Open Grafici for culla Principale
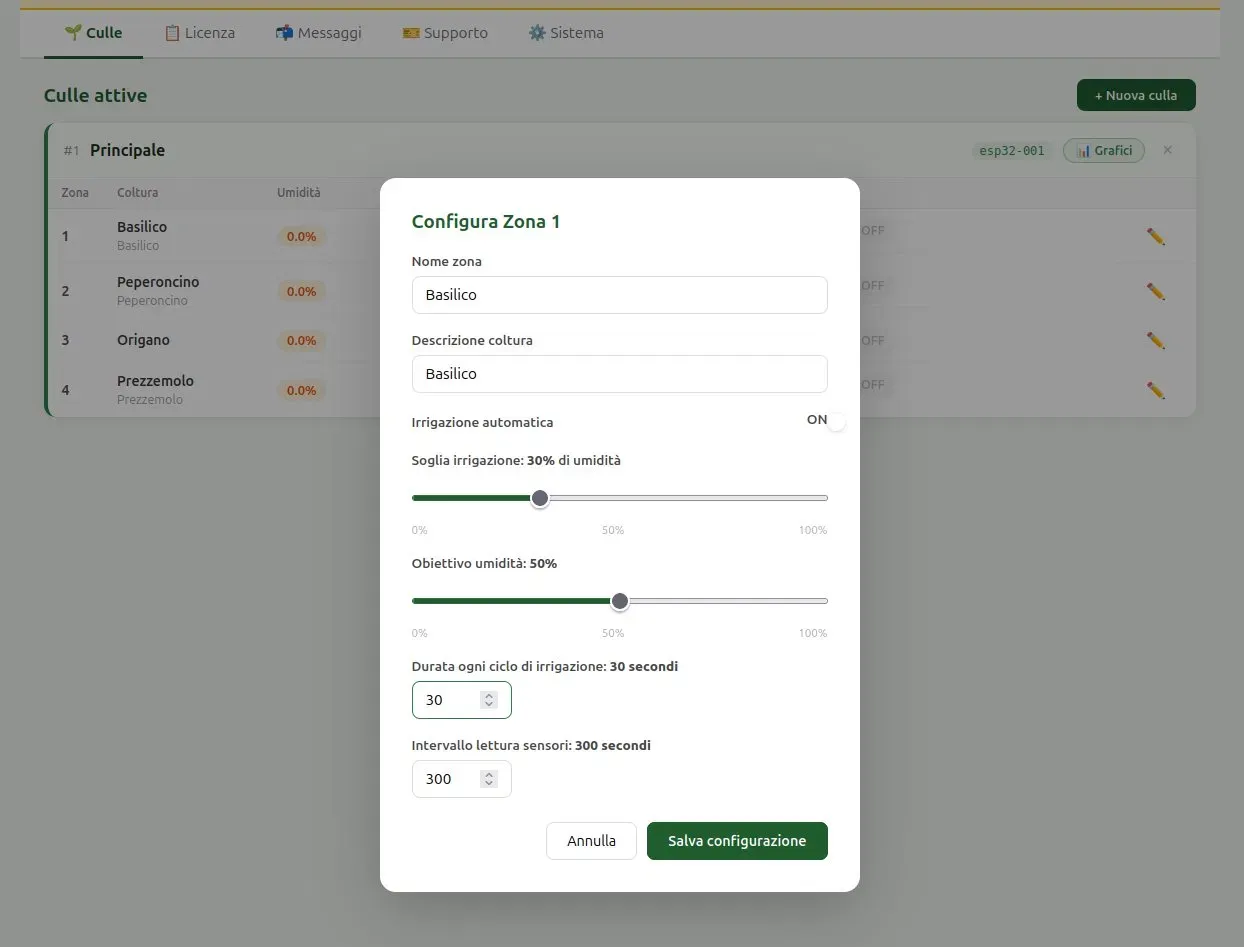The width and height of the screenshot is (1244, 947). coord(1104,151)
